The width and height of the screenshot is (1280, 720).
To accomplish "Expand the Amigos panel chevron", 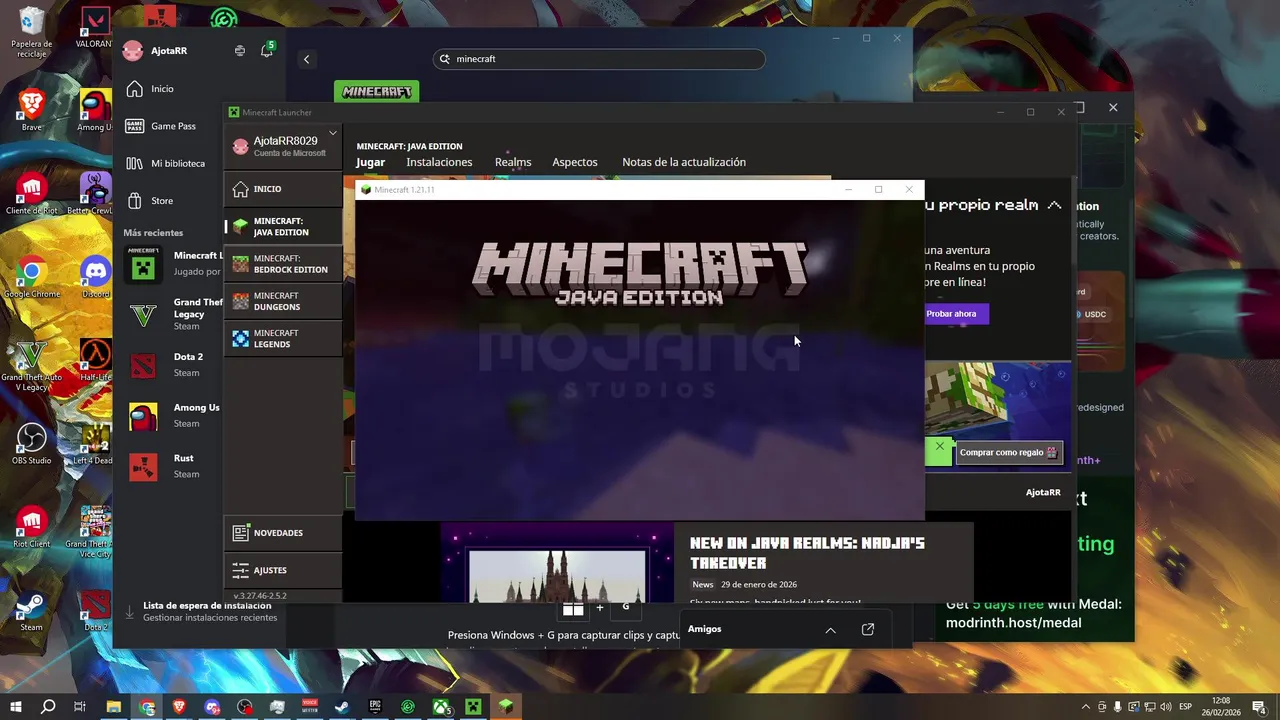I will pyautogui.click(x=830, y=630).
